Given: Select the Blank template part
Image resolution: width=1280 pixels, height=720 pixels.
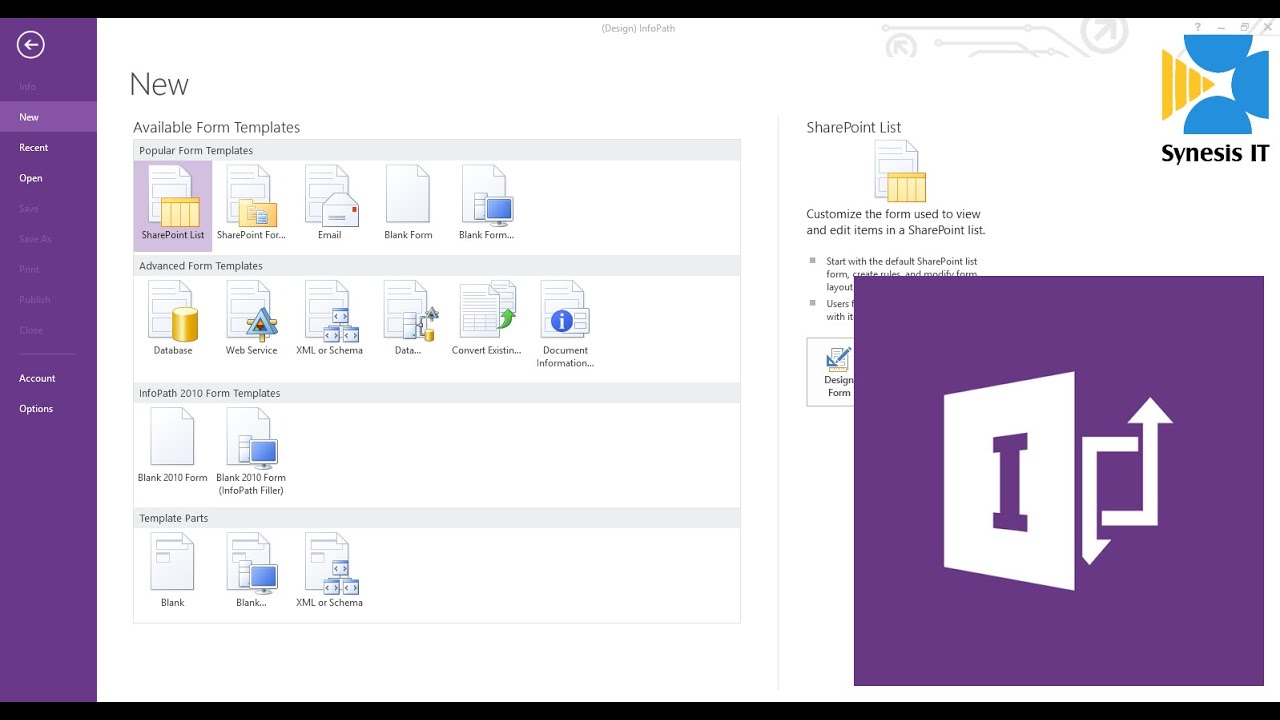Looking at the screenshot, I should click(x=173, y=572).
